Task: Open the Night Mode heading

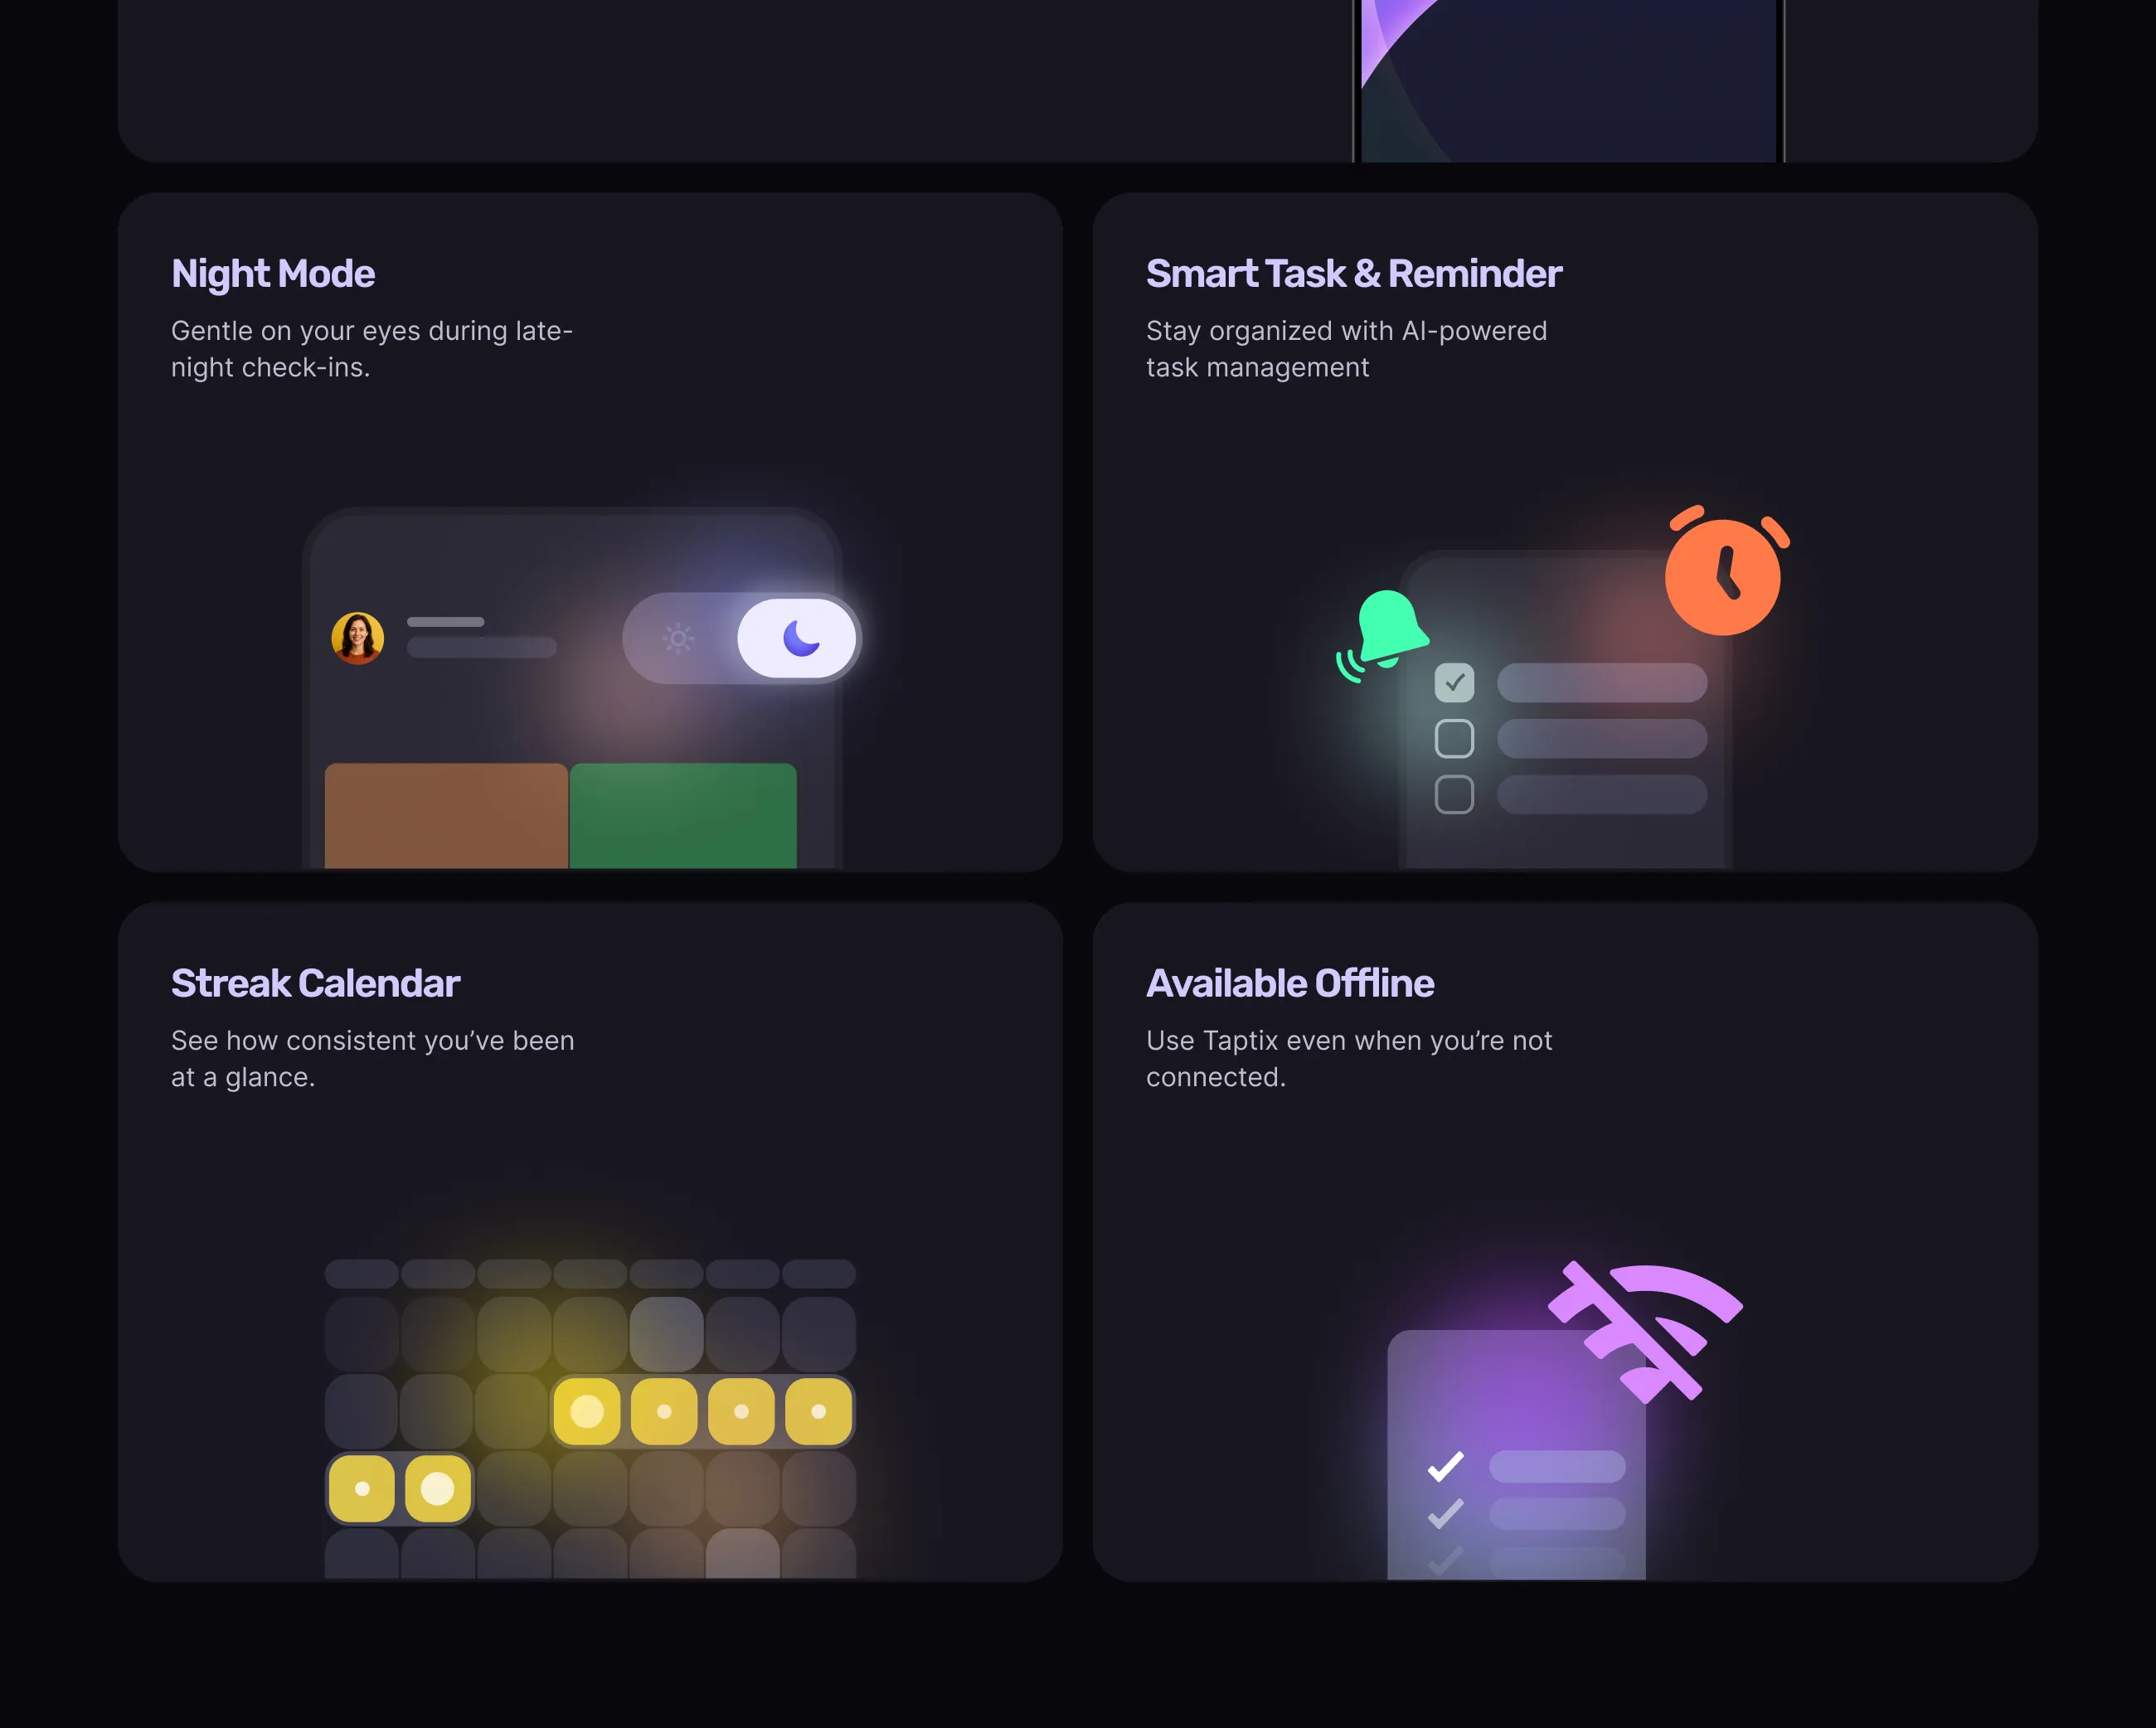Action: 273,274
